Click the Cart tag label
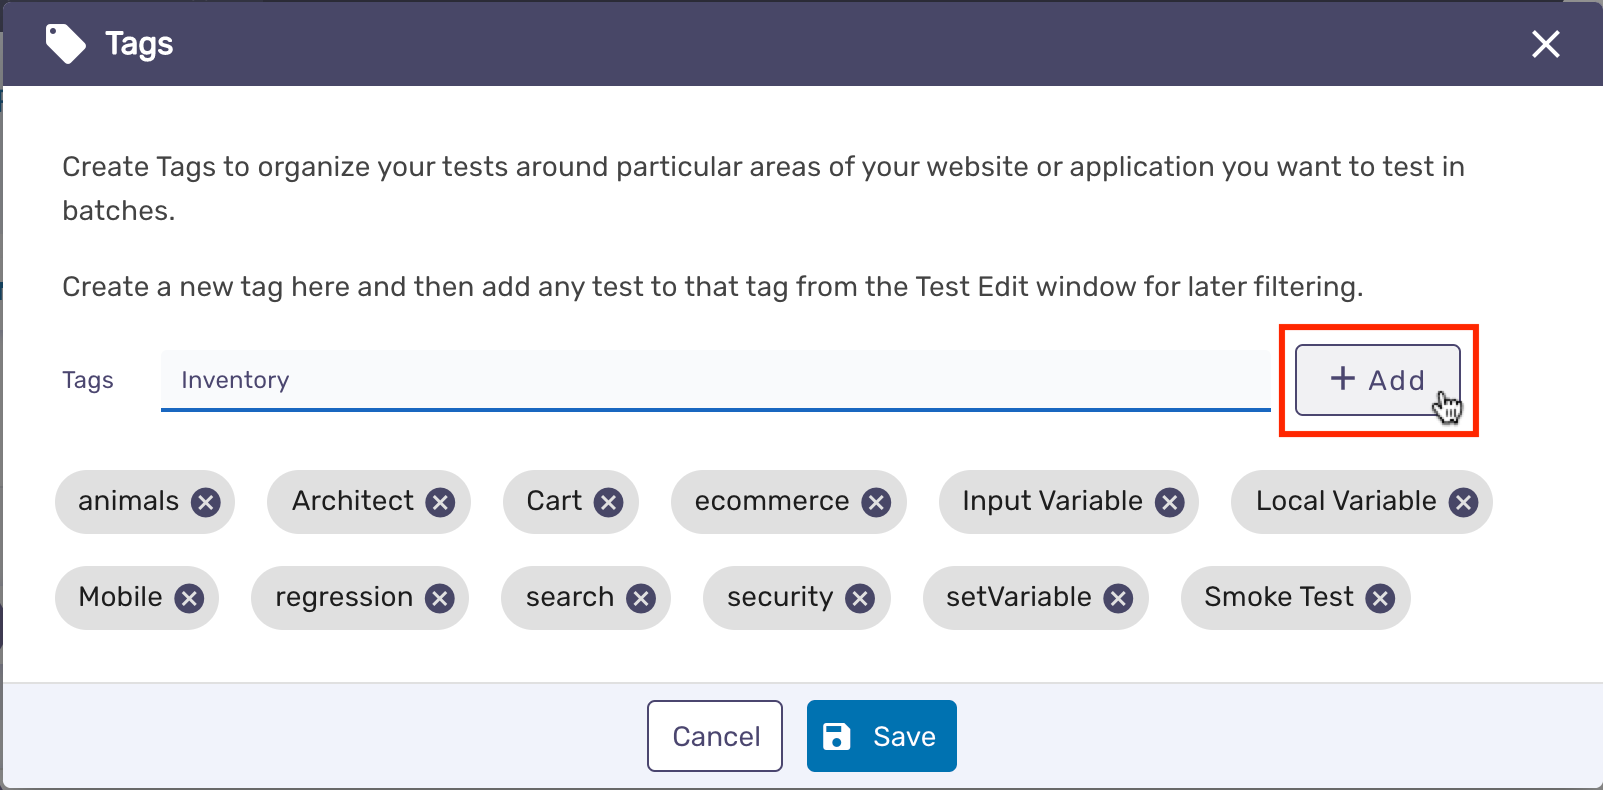The image size is (1603, 790). (554, 501)
